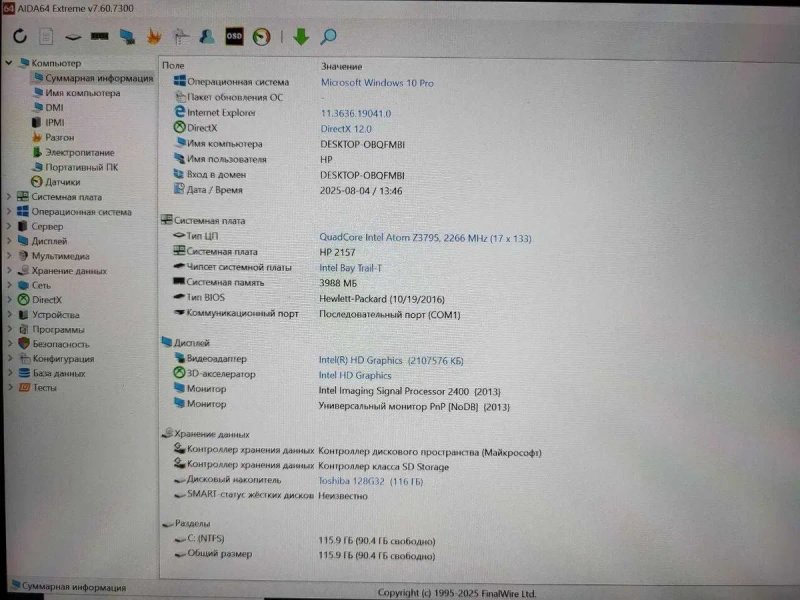Expand the Операционная система tree node

(x=9, y=211)
